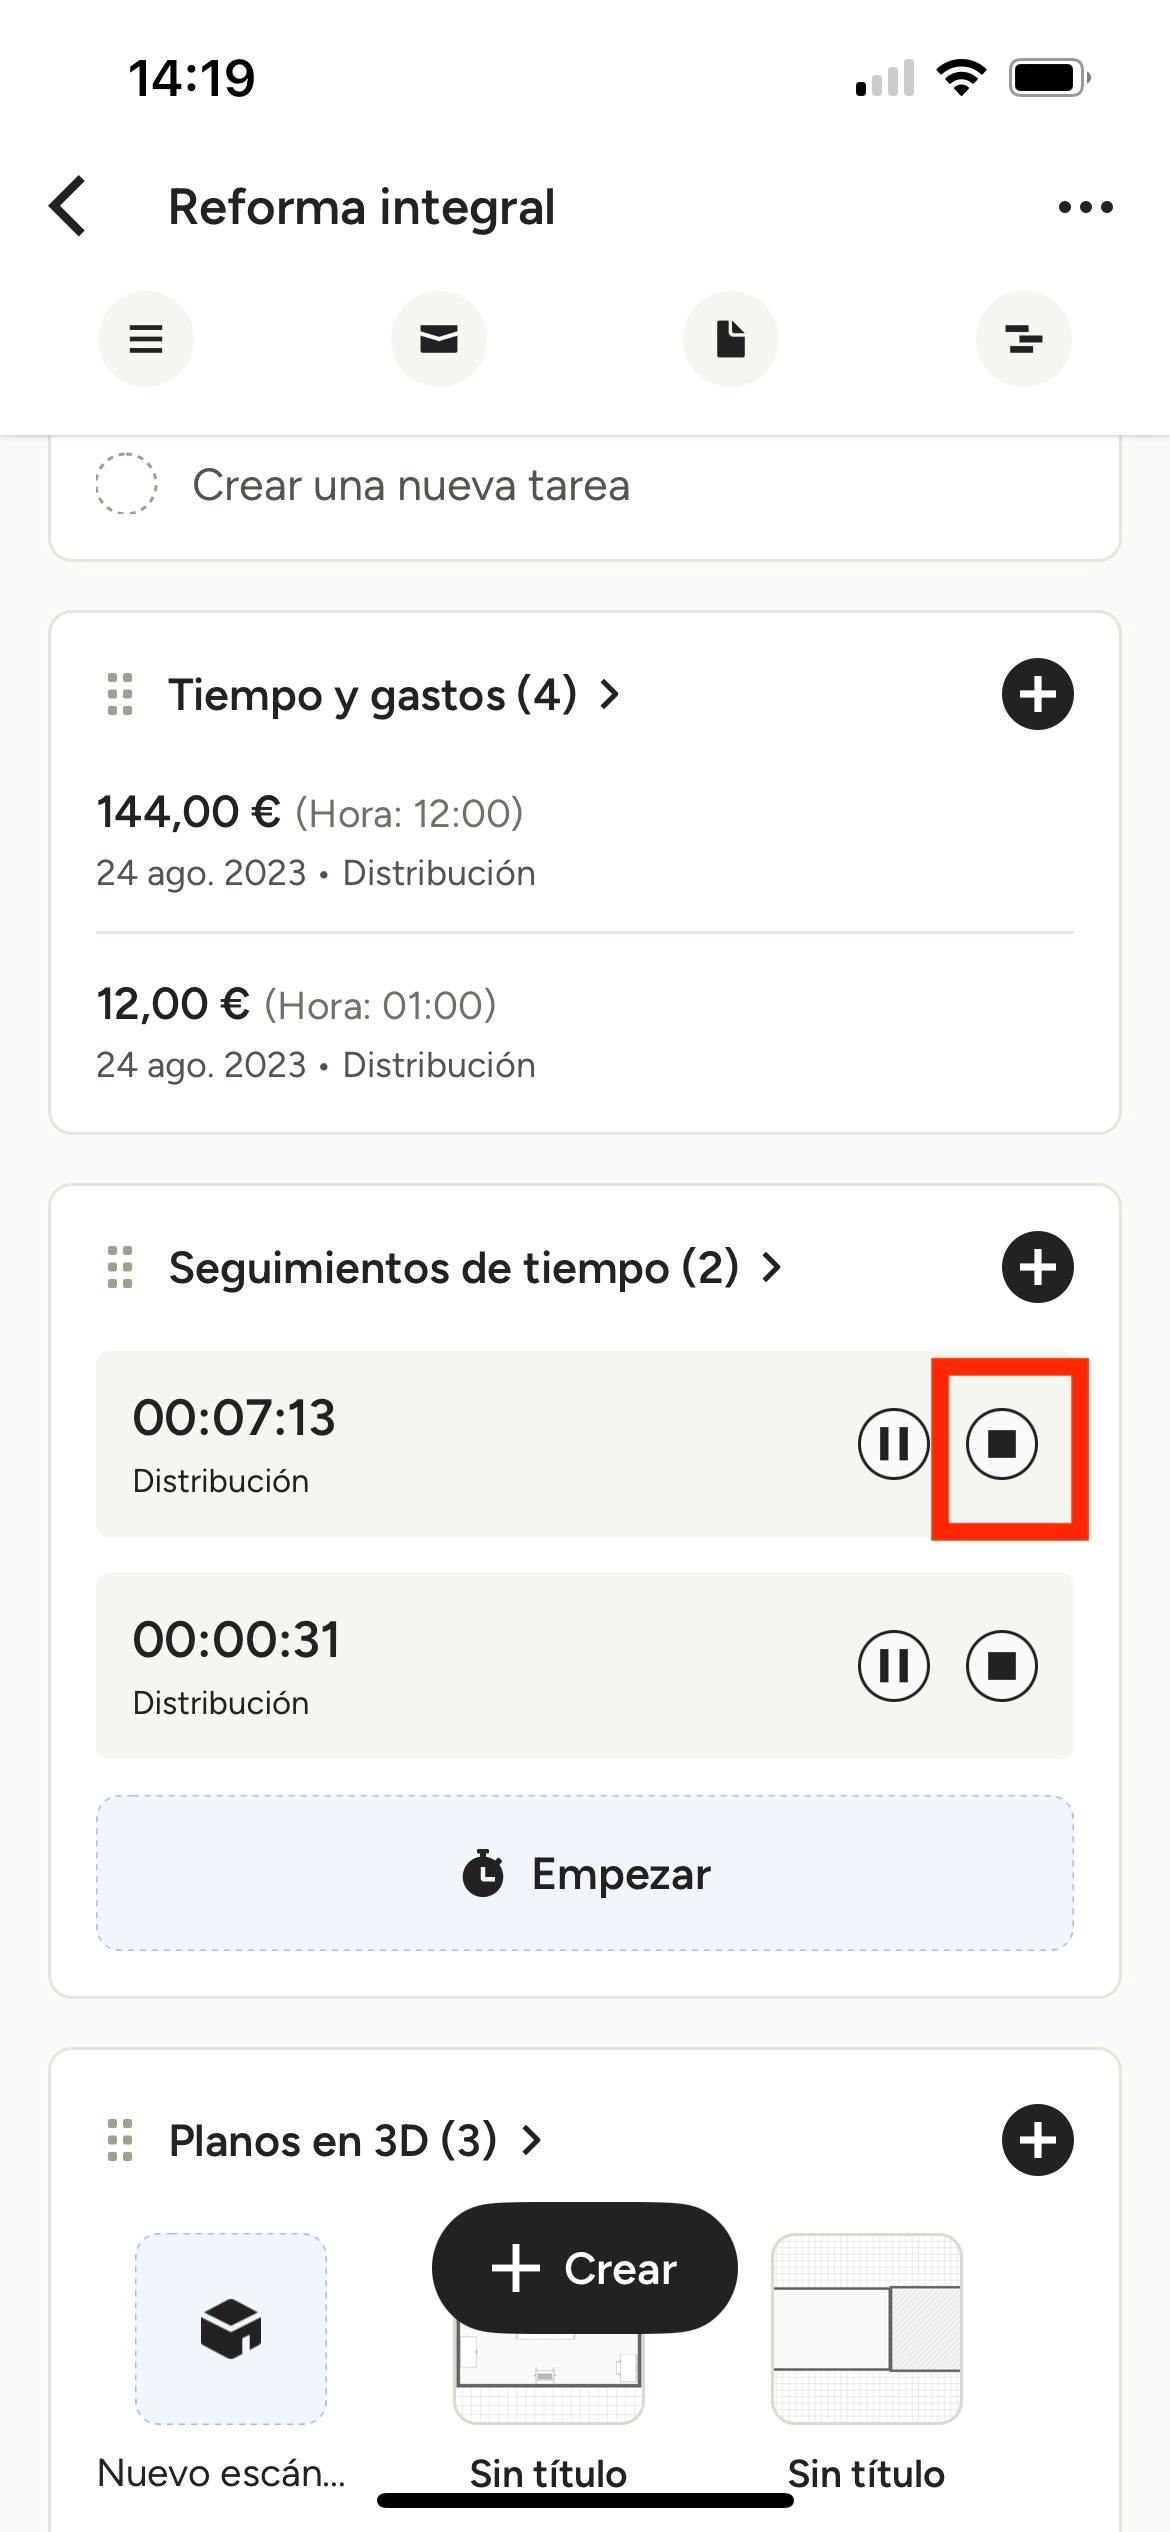Pause the 00:07:13 timer

(x=893, y=1443)
